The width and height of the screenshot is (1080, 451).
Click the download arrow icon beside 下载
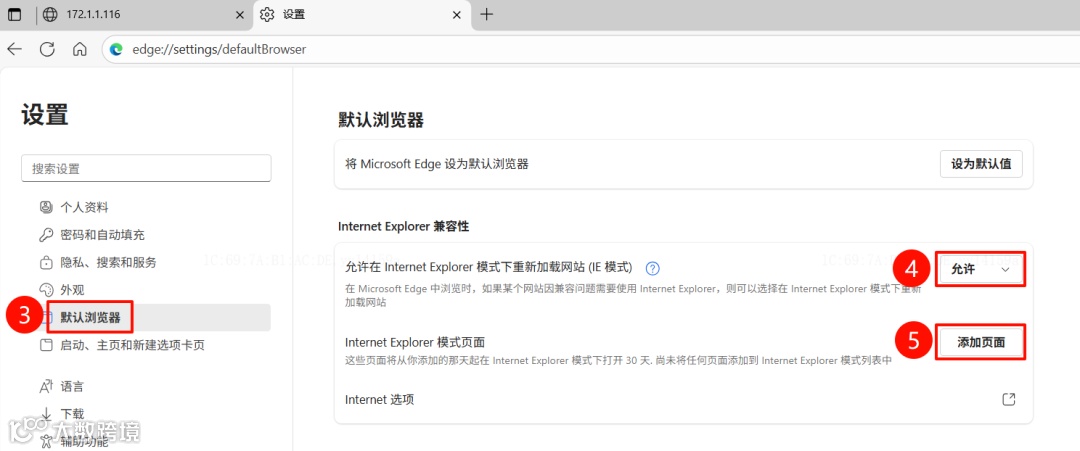46,414
